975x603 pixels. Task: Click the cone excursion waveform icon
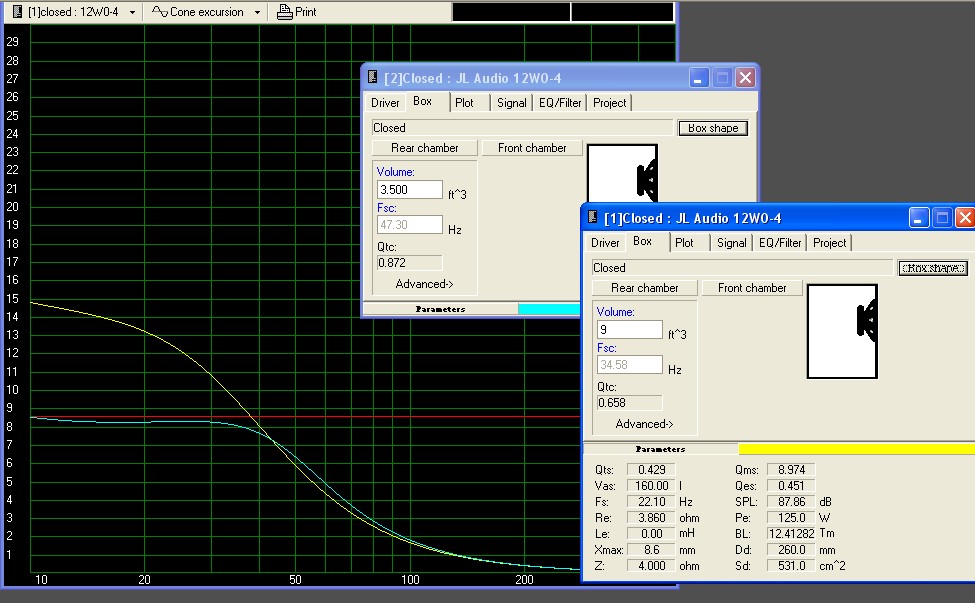(160, 12)
